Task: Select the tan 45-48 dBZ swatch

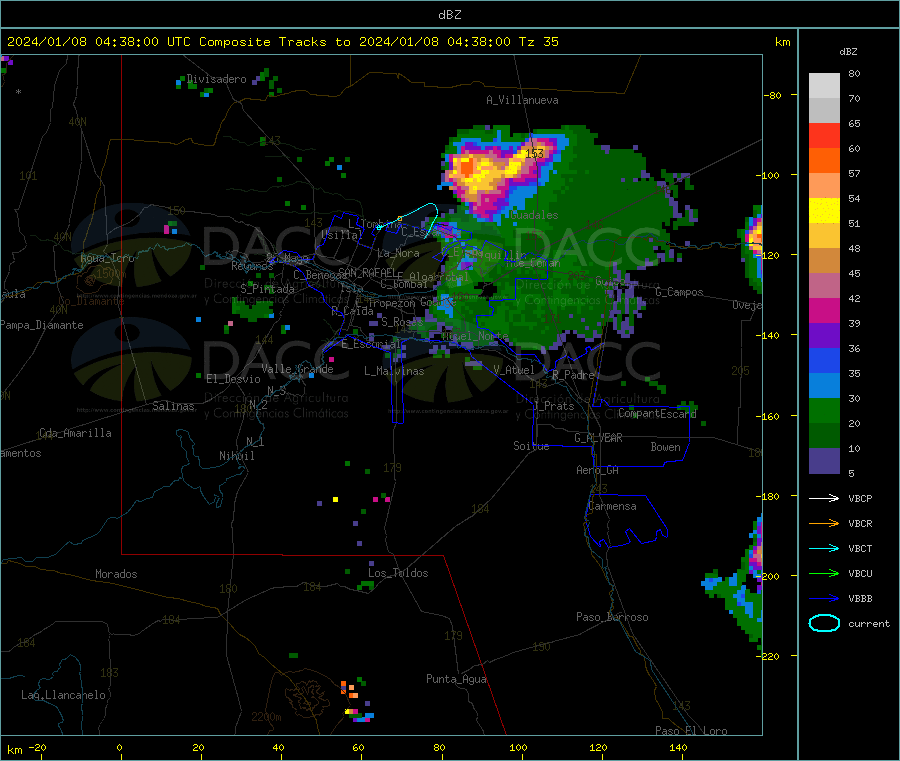Action: click(x=824, y=261)
